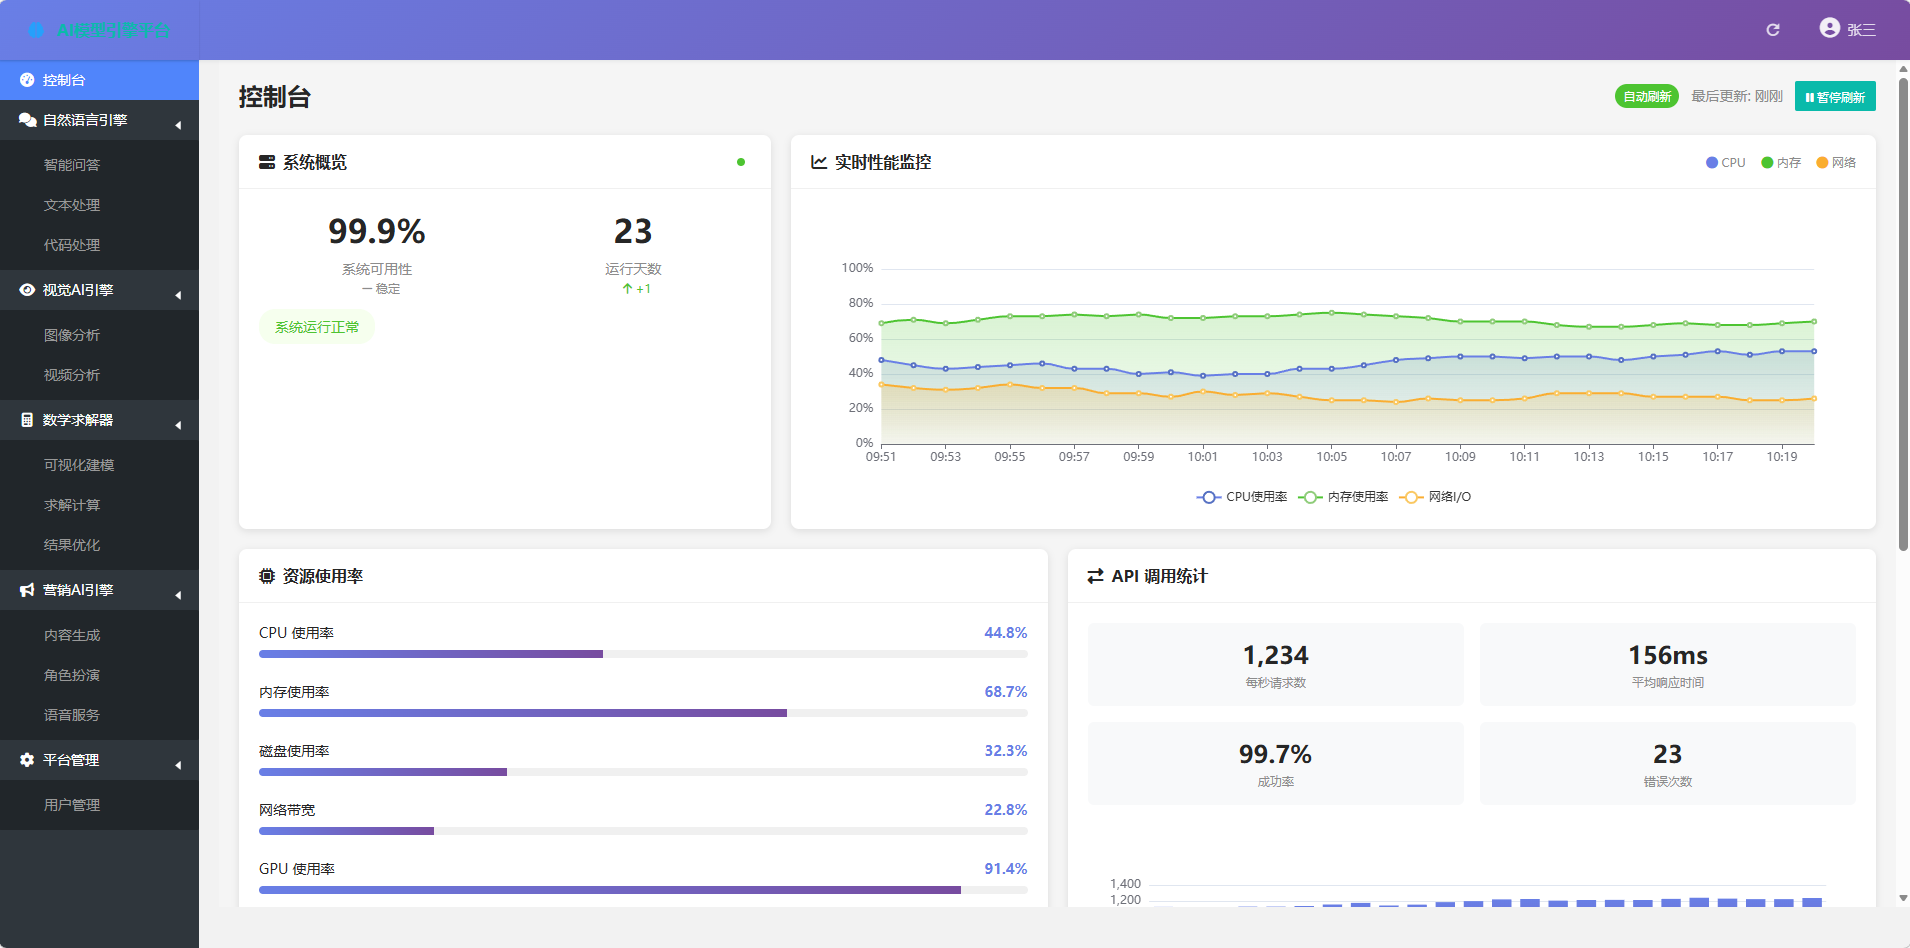The width and height of the screenshot is (1910, 948).
Task: Click the 数学求解器 calculator icon
Action: [27, 420]
